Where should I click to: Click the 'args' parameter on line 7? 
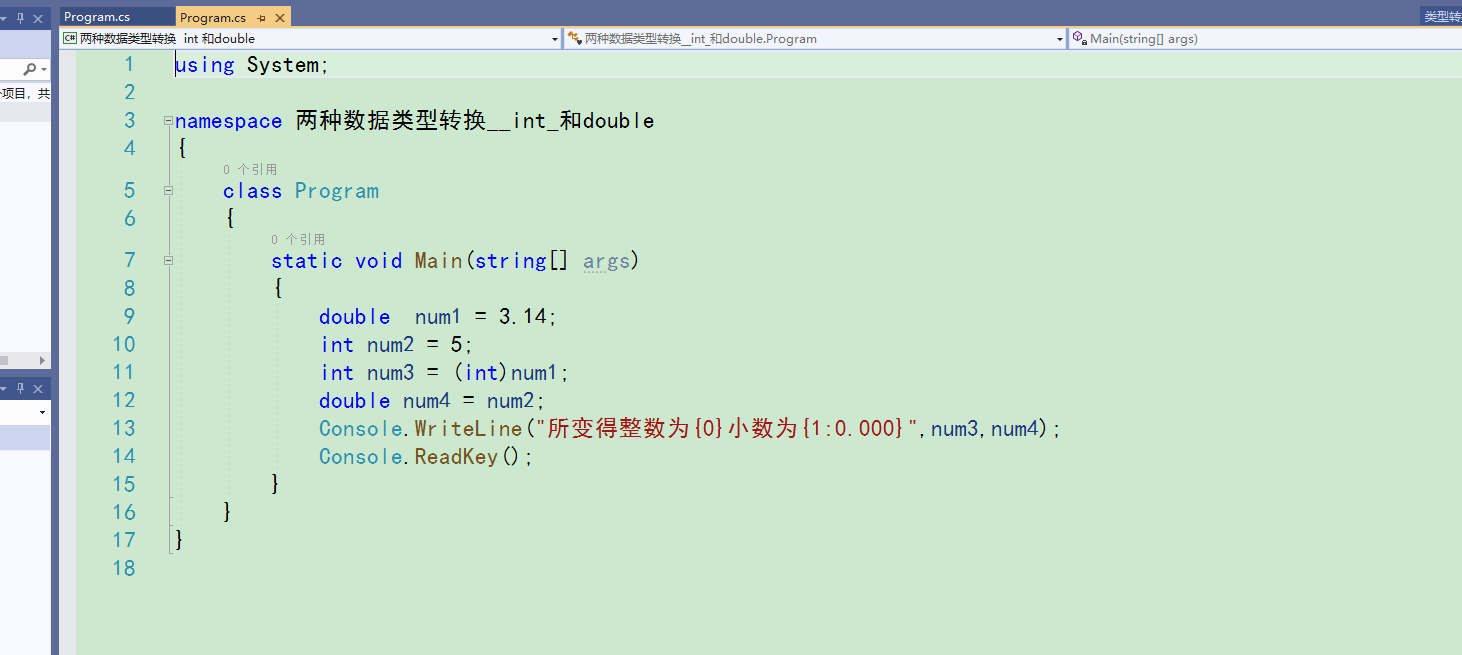tap(607, 261)
